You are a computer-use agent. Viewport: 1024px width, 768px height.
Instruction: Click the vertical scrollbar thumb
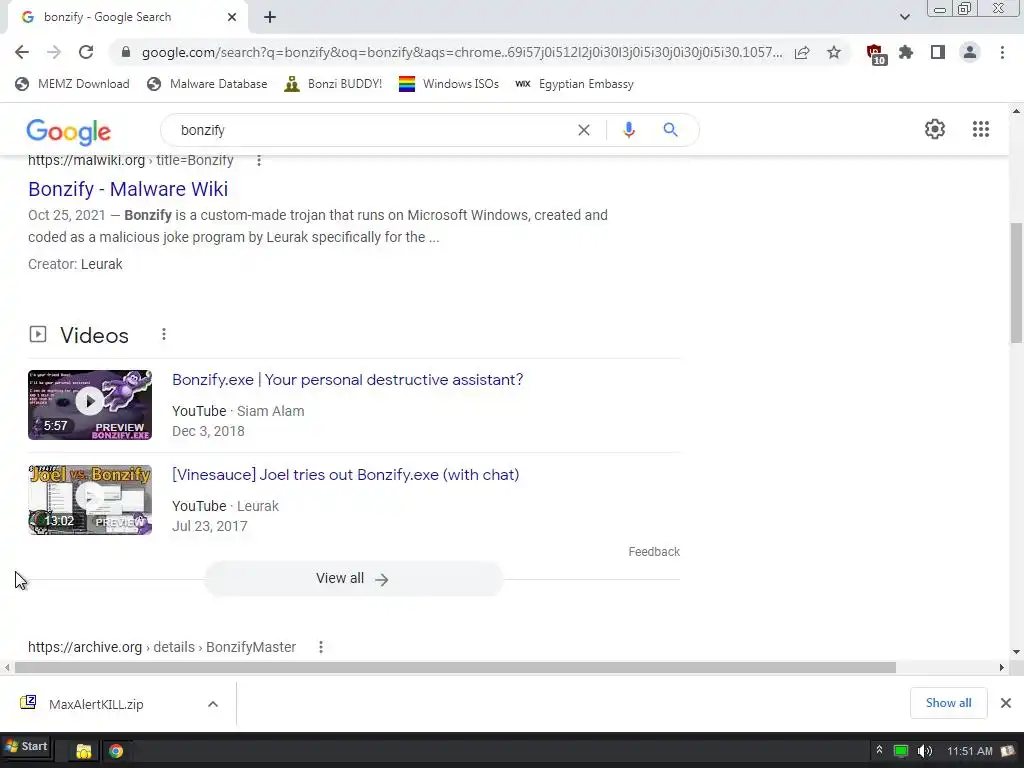point(1016,282)
